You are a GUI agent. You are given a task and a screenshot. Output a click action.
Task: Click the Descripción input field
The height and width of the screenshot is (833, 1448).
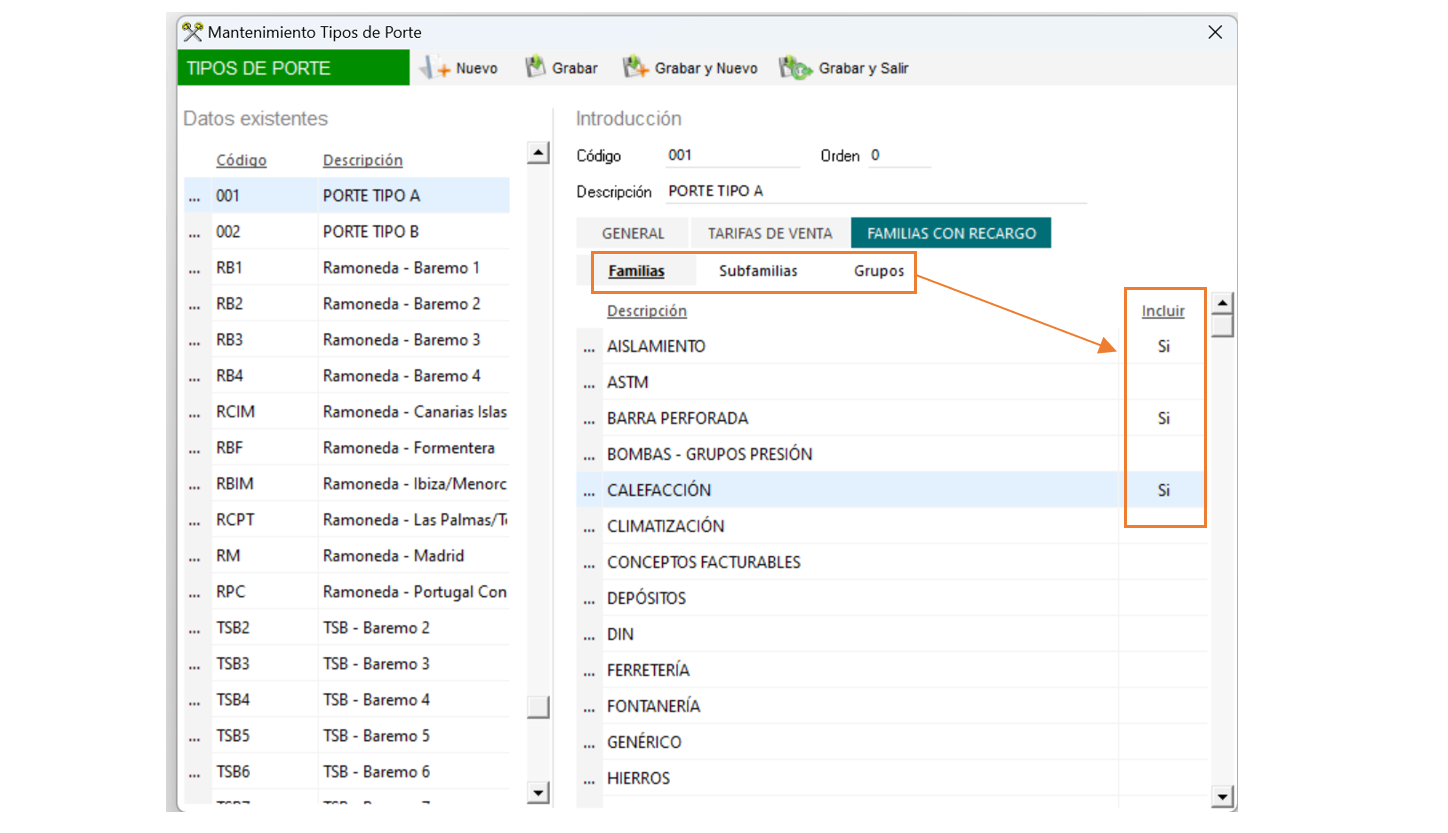(x=875, y=191)
